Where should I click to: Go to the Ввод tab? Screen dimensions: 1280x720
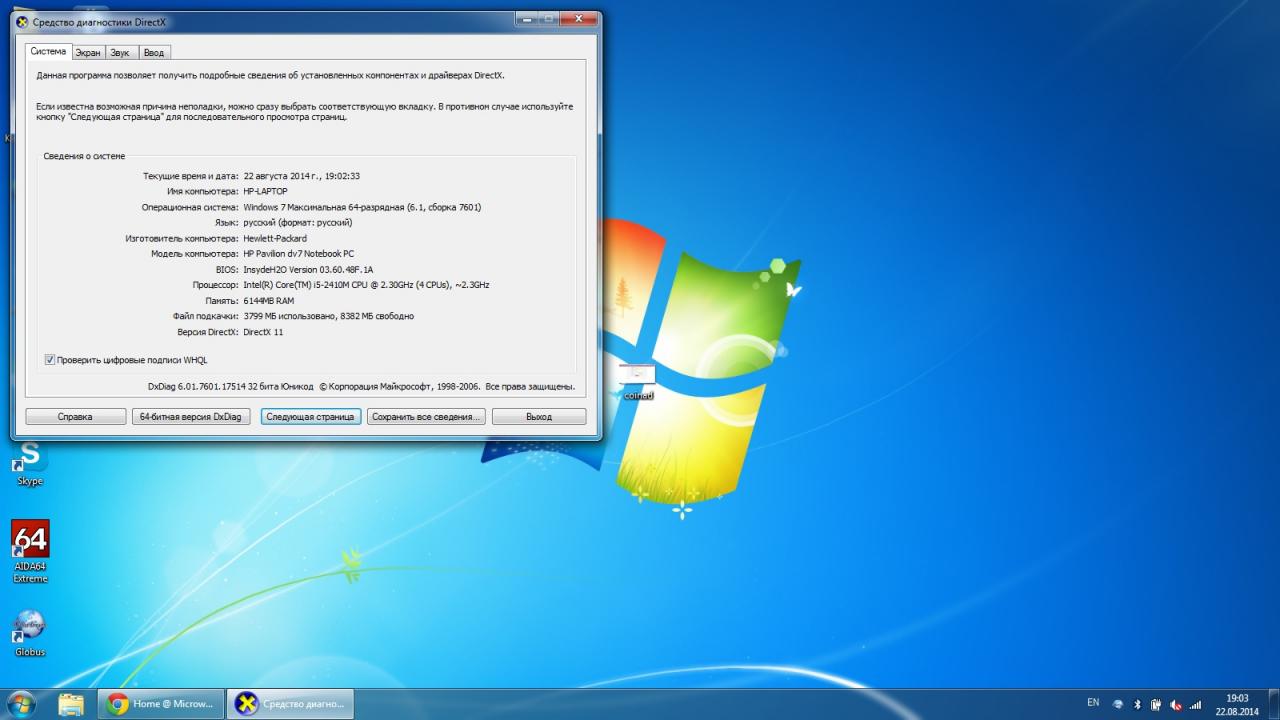click(153, 53)
